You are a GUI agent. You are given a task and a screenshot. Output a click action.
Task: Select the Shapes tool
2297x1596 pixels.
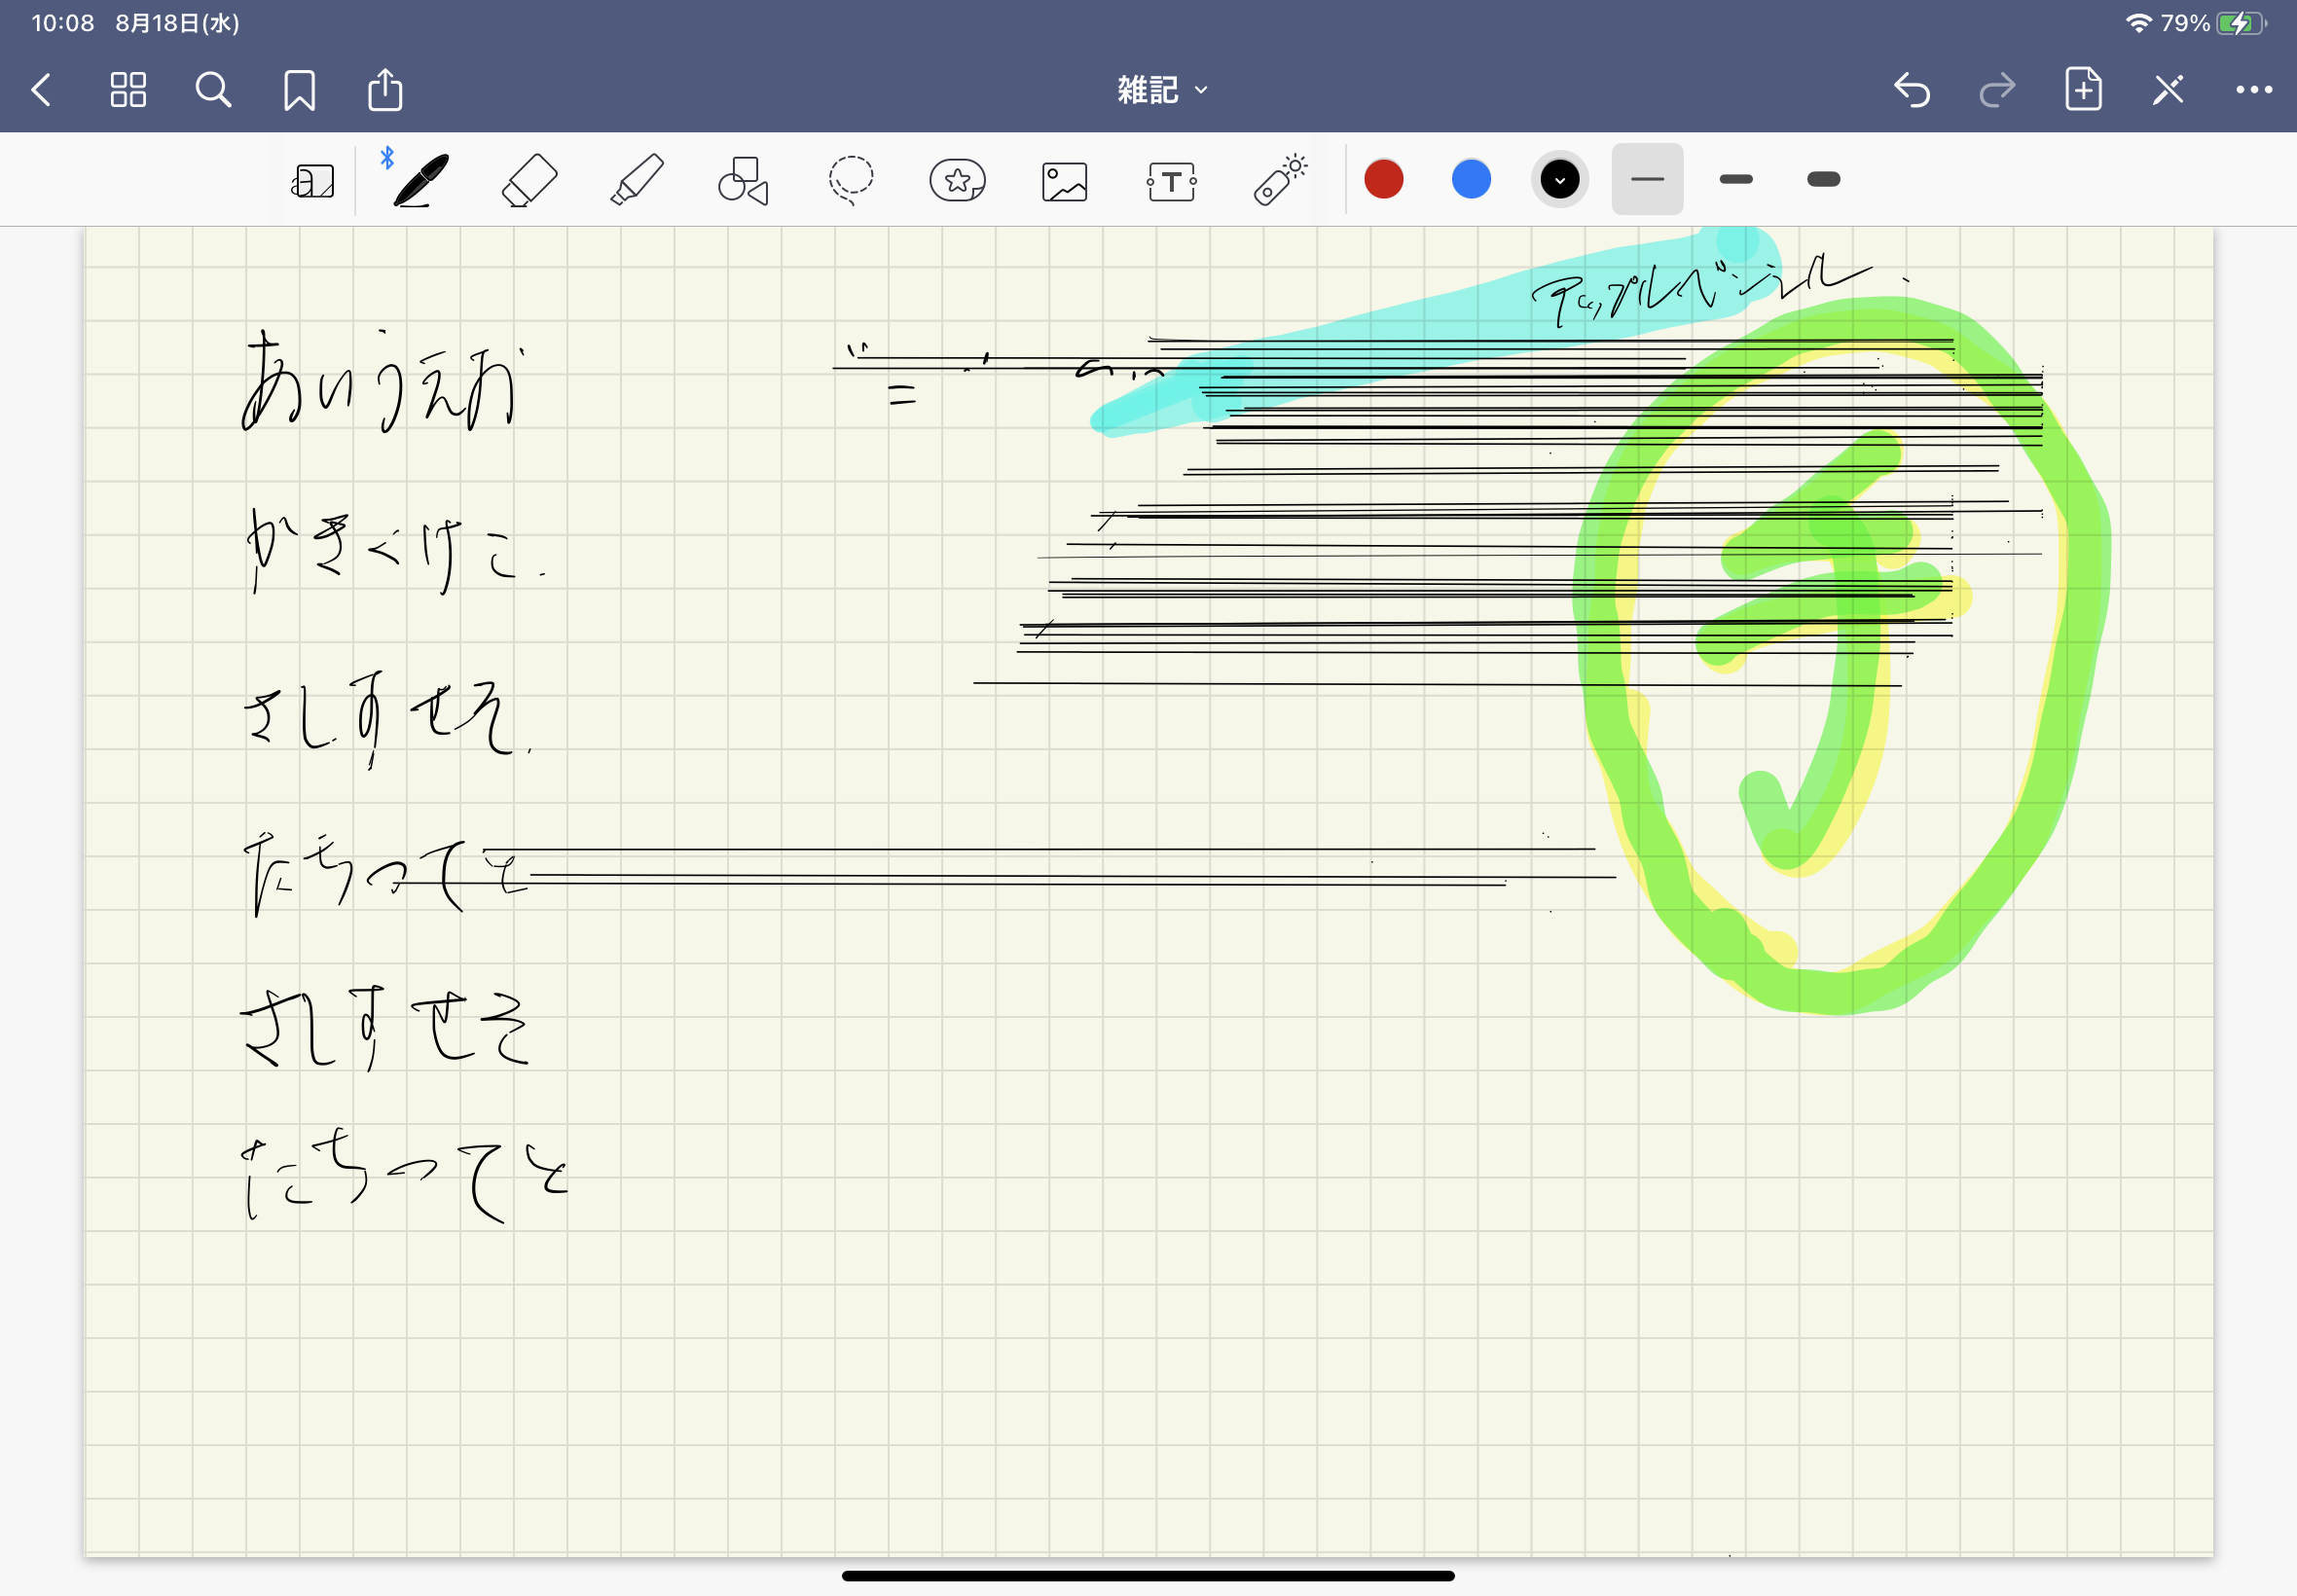pyautogui.click(x=743, y=181)
